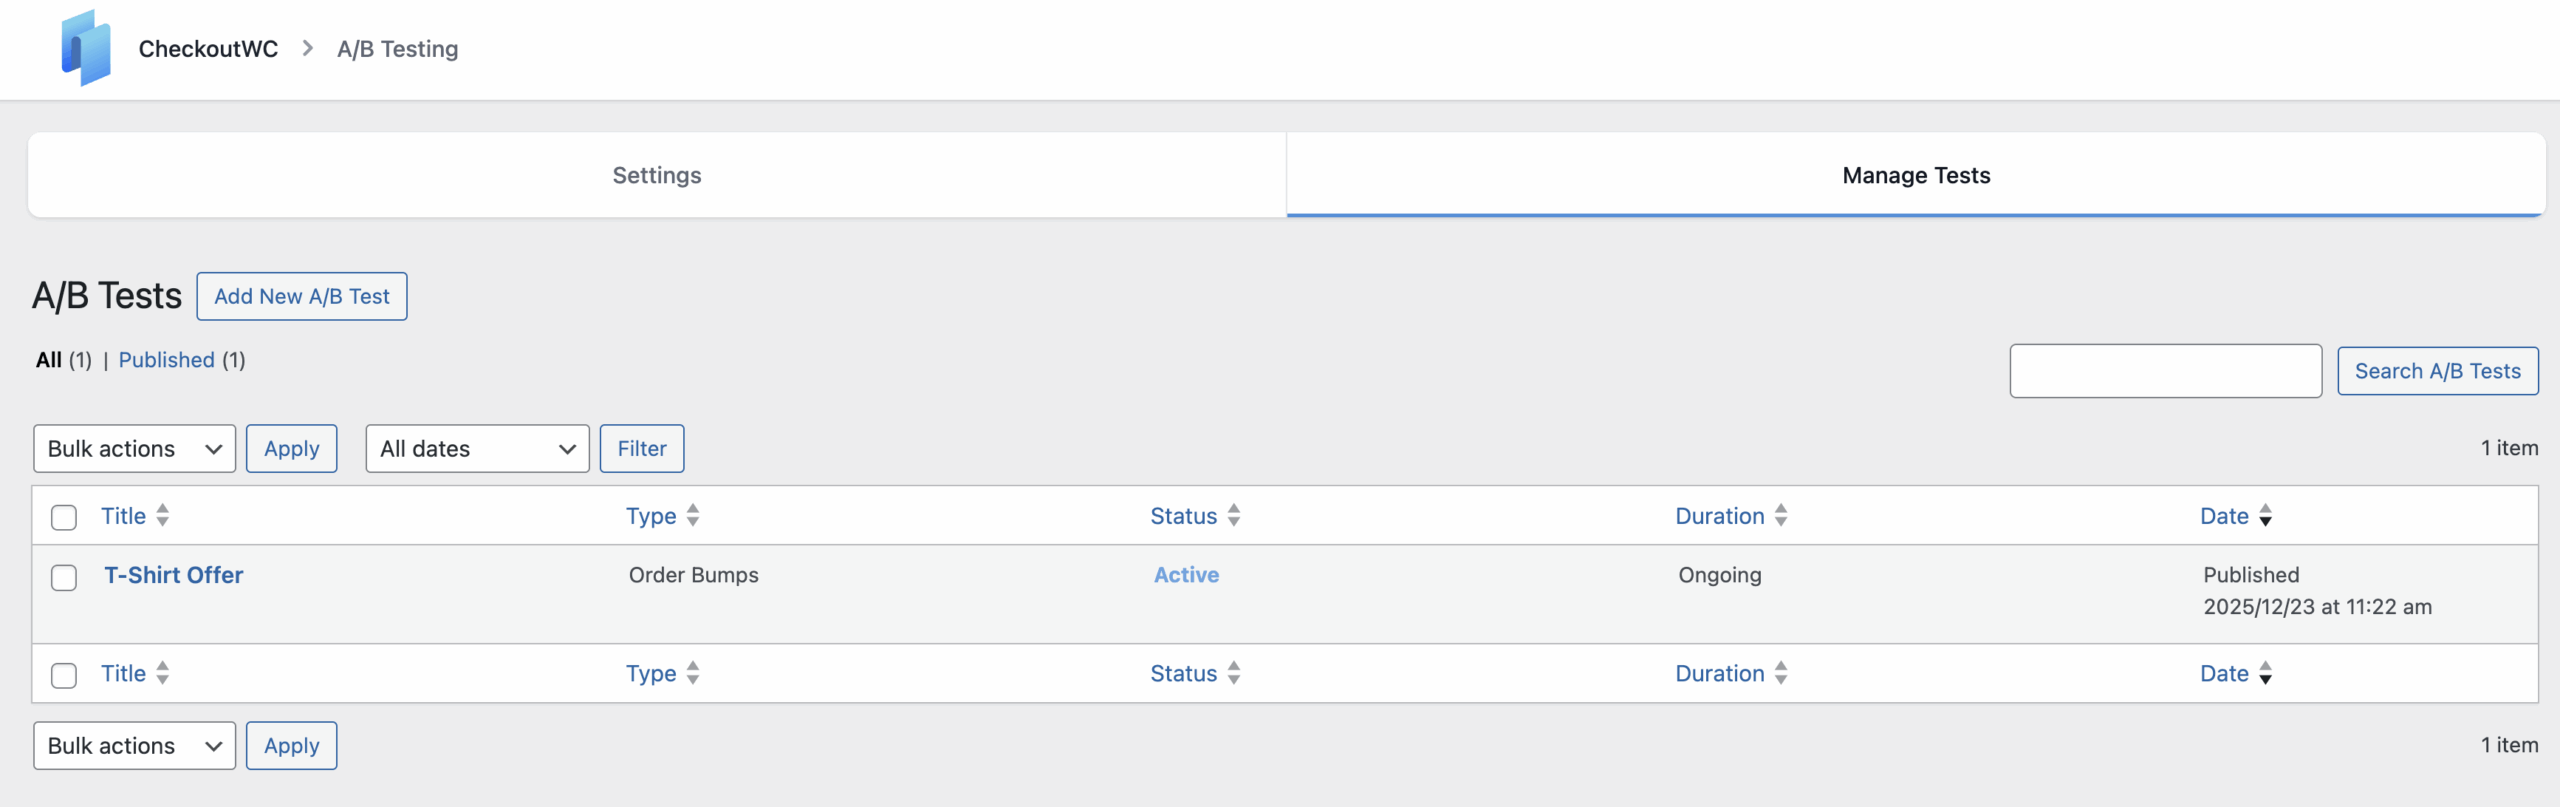Expand the bottom Bulk actions dropdown

pyautogui.click(x=133, y=745)
